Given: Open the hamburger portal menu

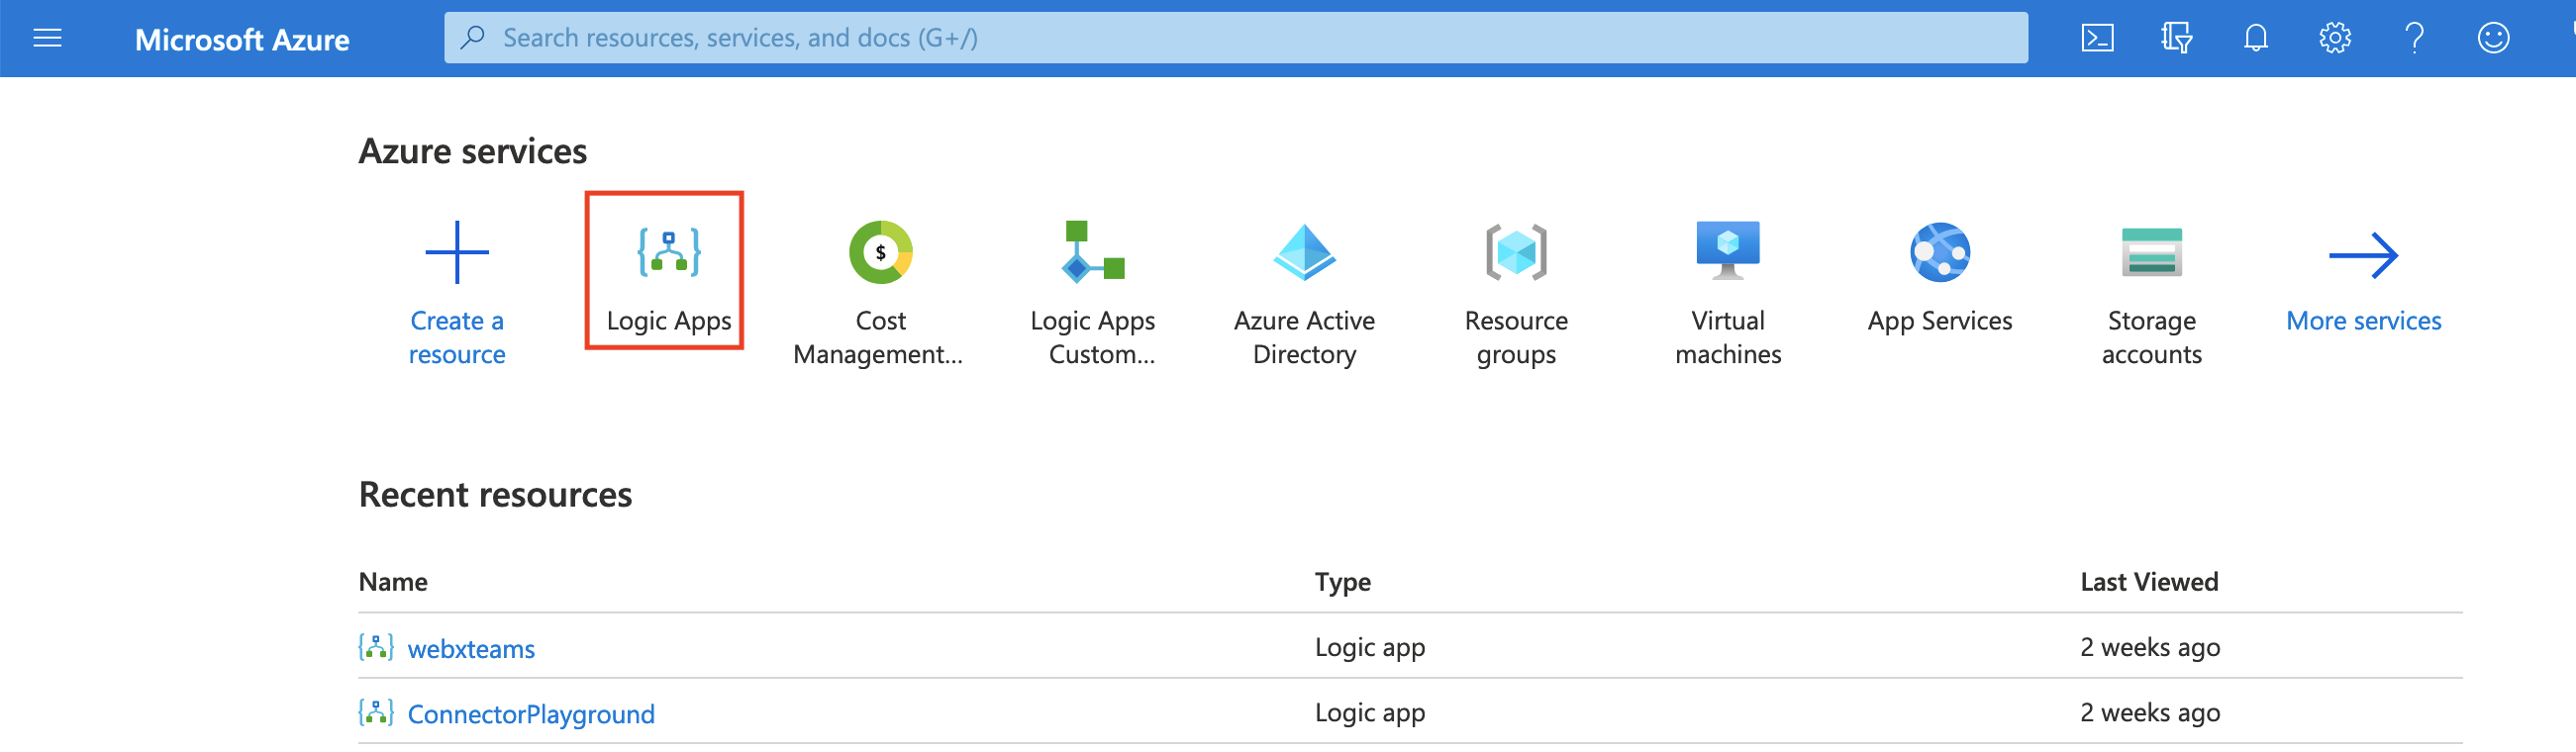Looking at the screenshot, I should pos(47,38).
